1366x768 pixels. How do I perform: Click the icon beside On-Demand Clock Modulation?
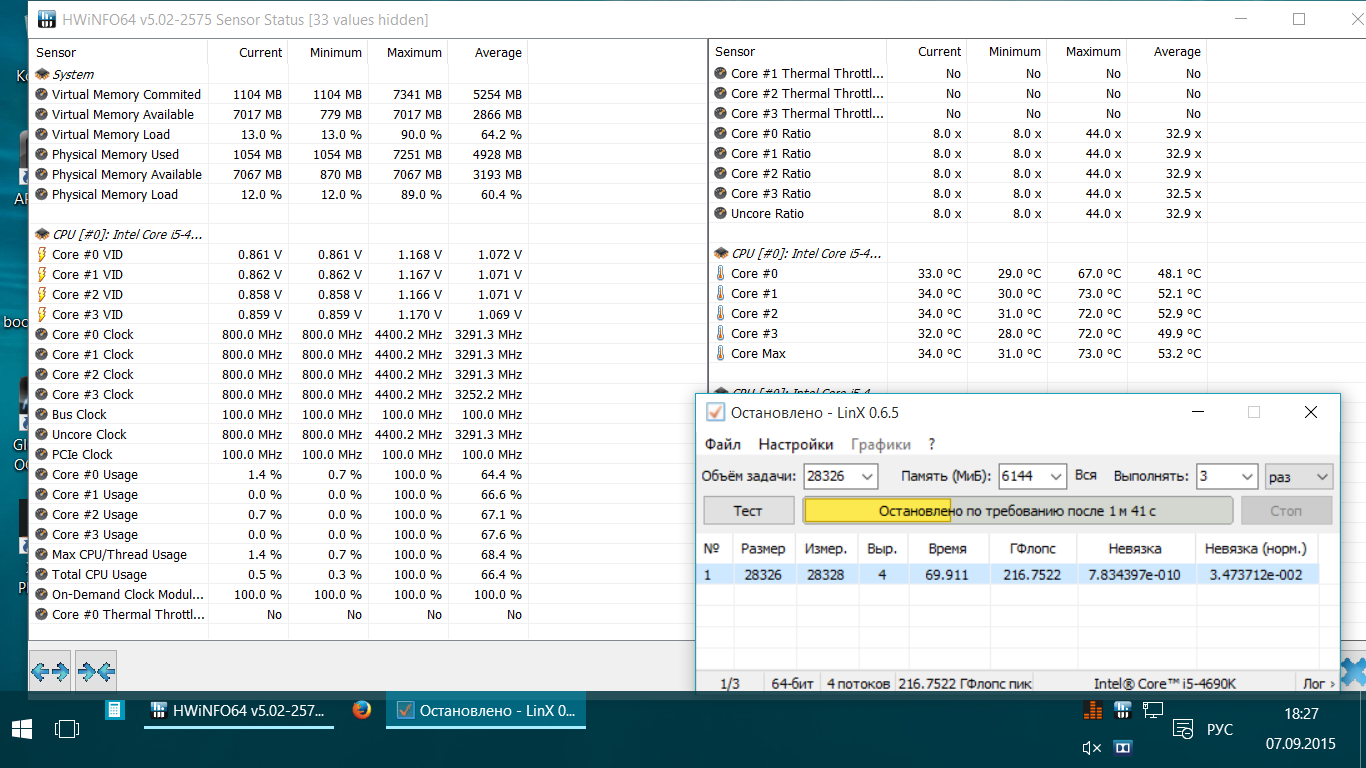pyautogui.click(x=41, y=594)
